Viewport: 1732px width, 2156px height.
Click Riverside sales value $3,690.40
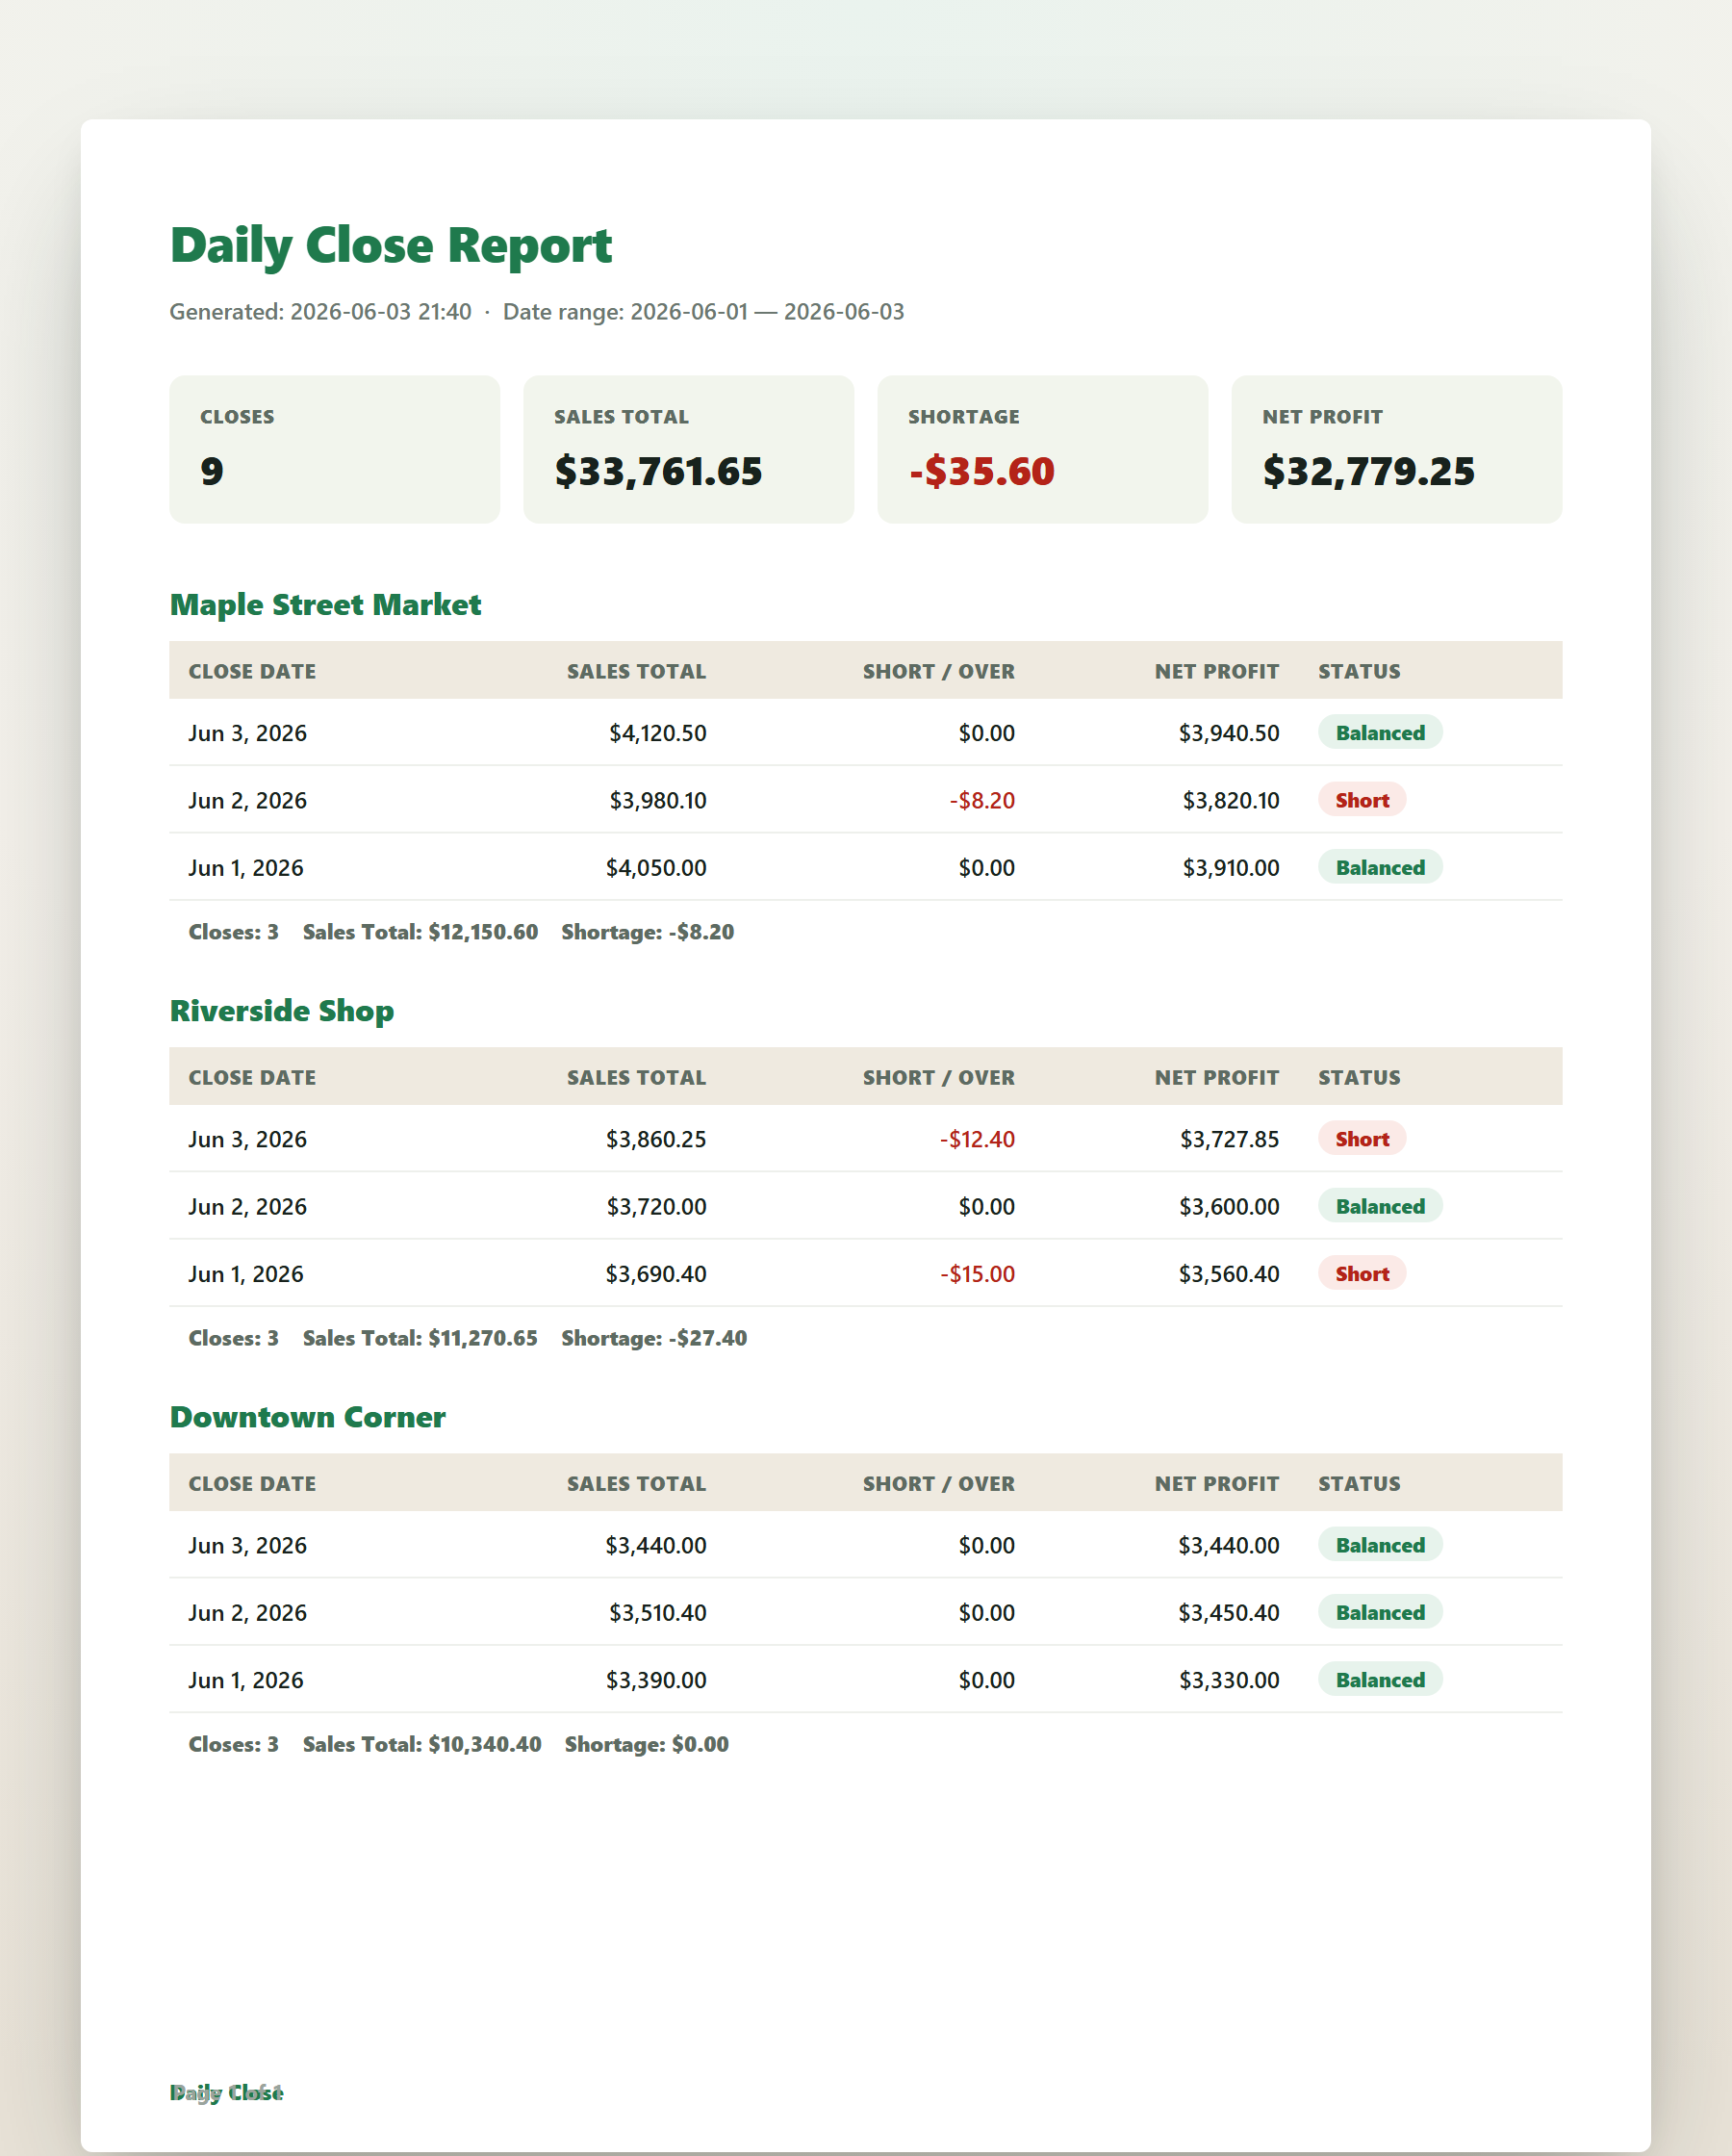(x=655, y=1274)
